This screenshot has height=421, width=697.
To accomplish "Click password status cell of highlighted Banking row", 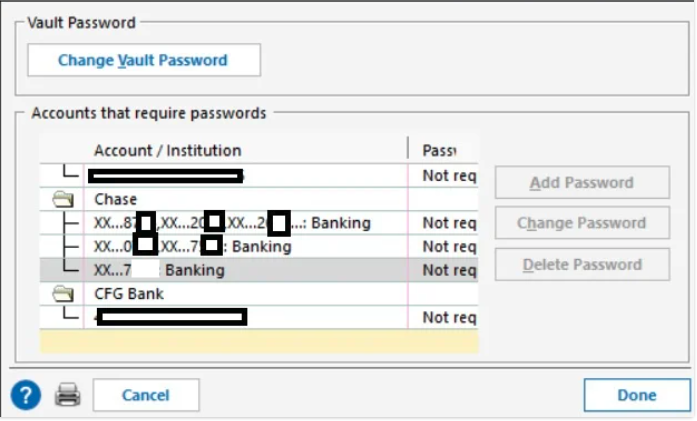I will click(x=448, y=270).
